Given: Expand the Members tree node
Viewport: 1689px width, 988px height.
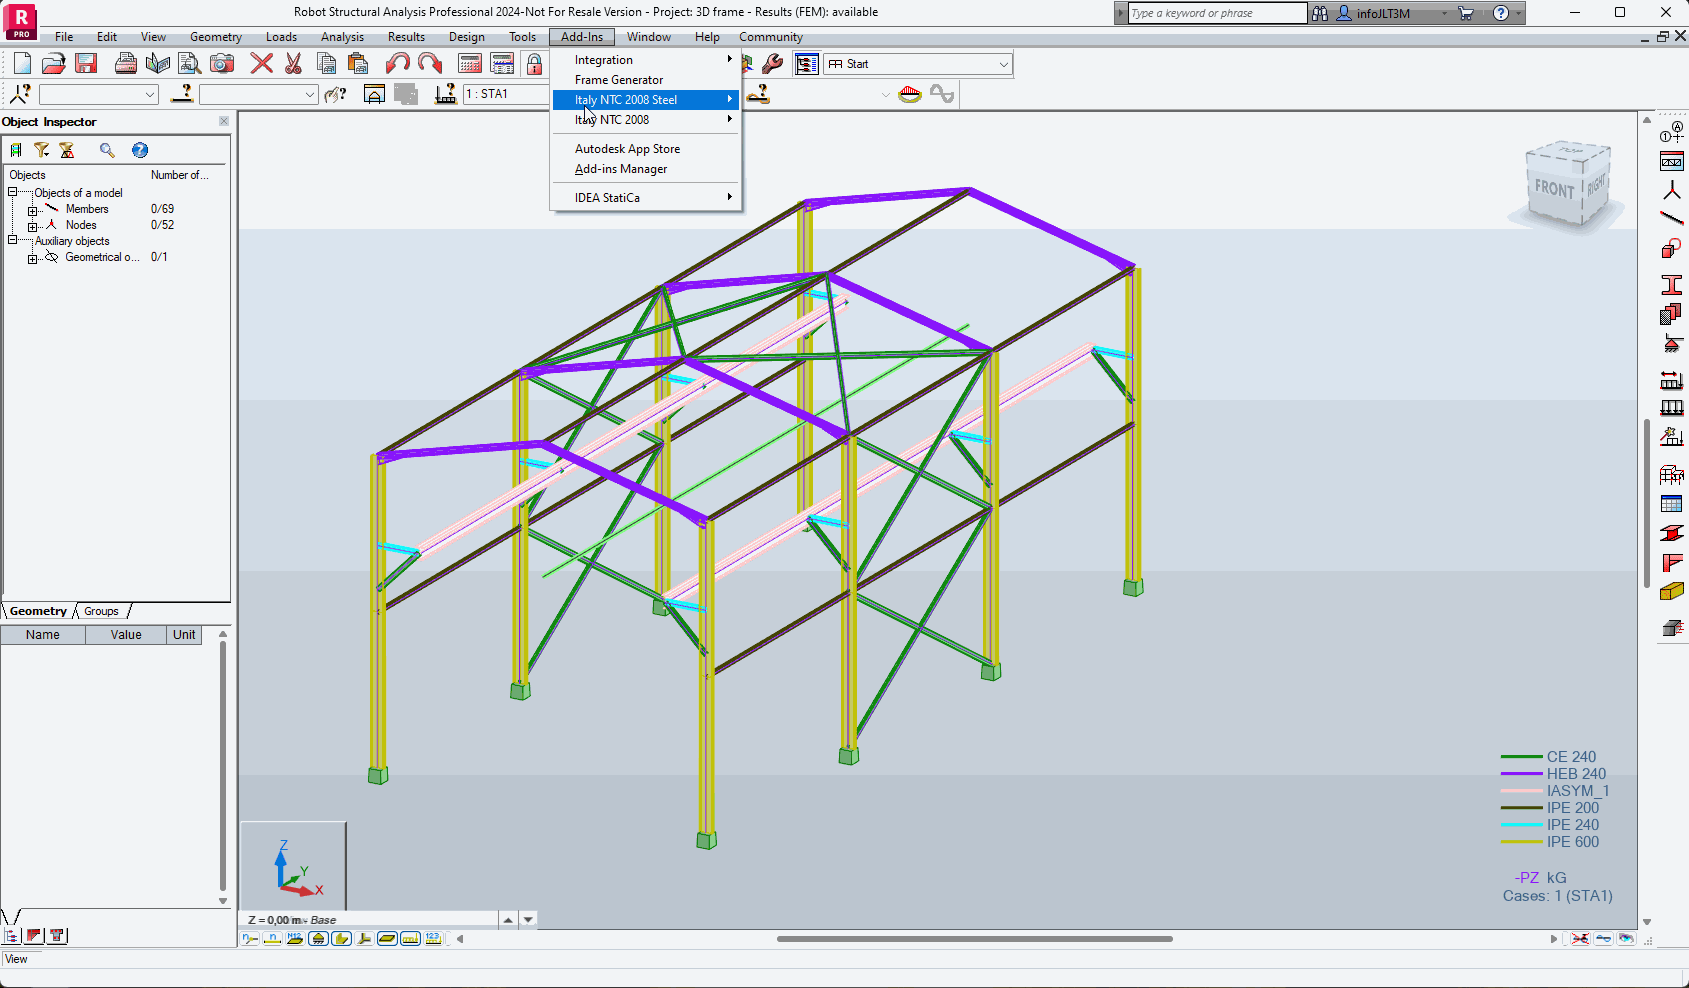Looking at the screenshot, I should coord(32,210).
